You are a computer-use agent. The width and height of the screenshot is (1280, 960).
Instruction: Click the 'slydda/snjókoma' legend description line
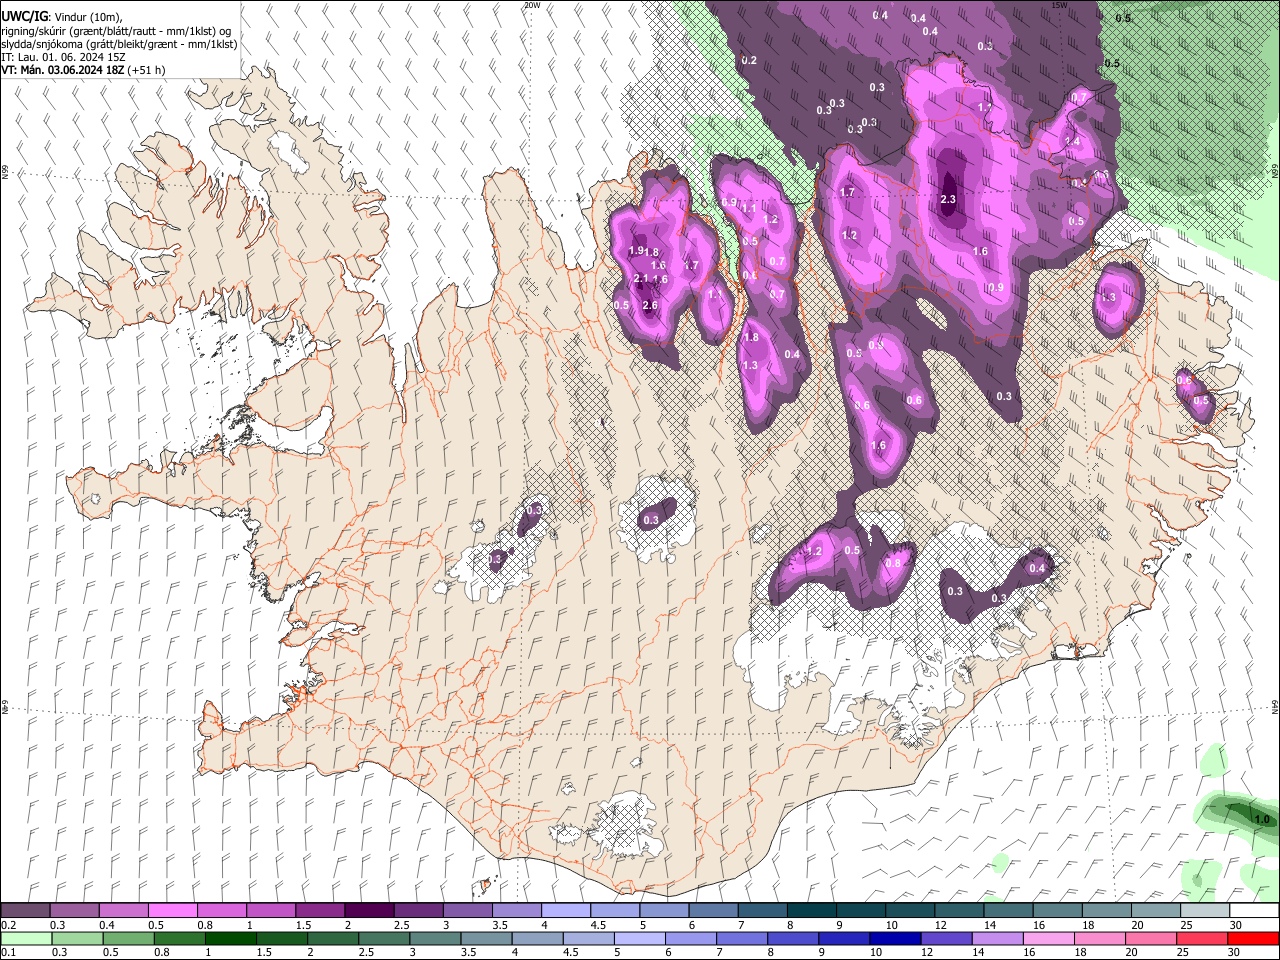(x=119, y=44)
